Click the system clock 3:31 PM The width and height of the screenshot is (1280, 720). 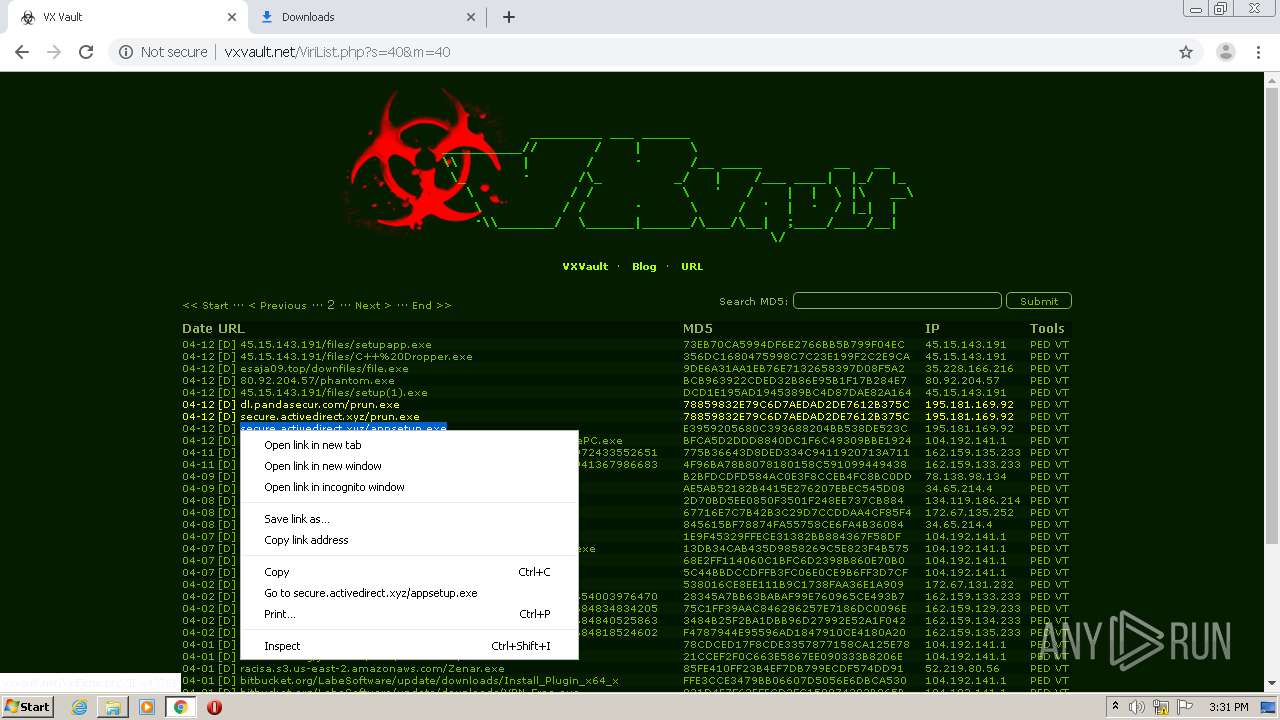coord(1228,707)
